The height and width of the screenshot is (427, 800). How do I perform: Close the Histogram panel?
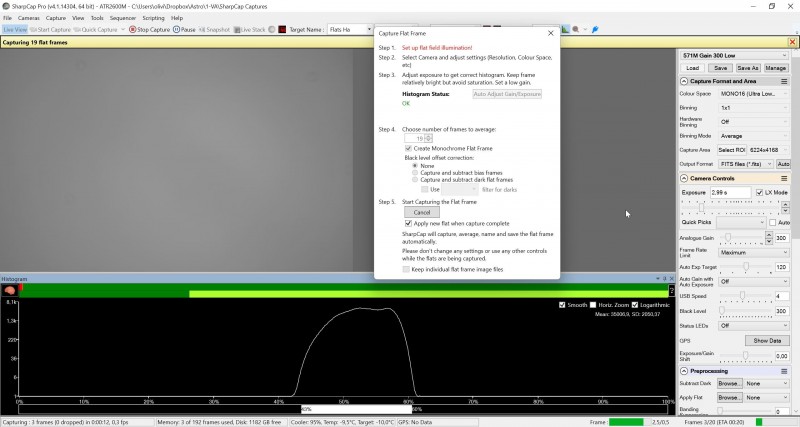click(x=671, y=279)
